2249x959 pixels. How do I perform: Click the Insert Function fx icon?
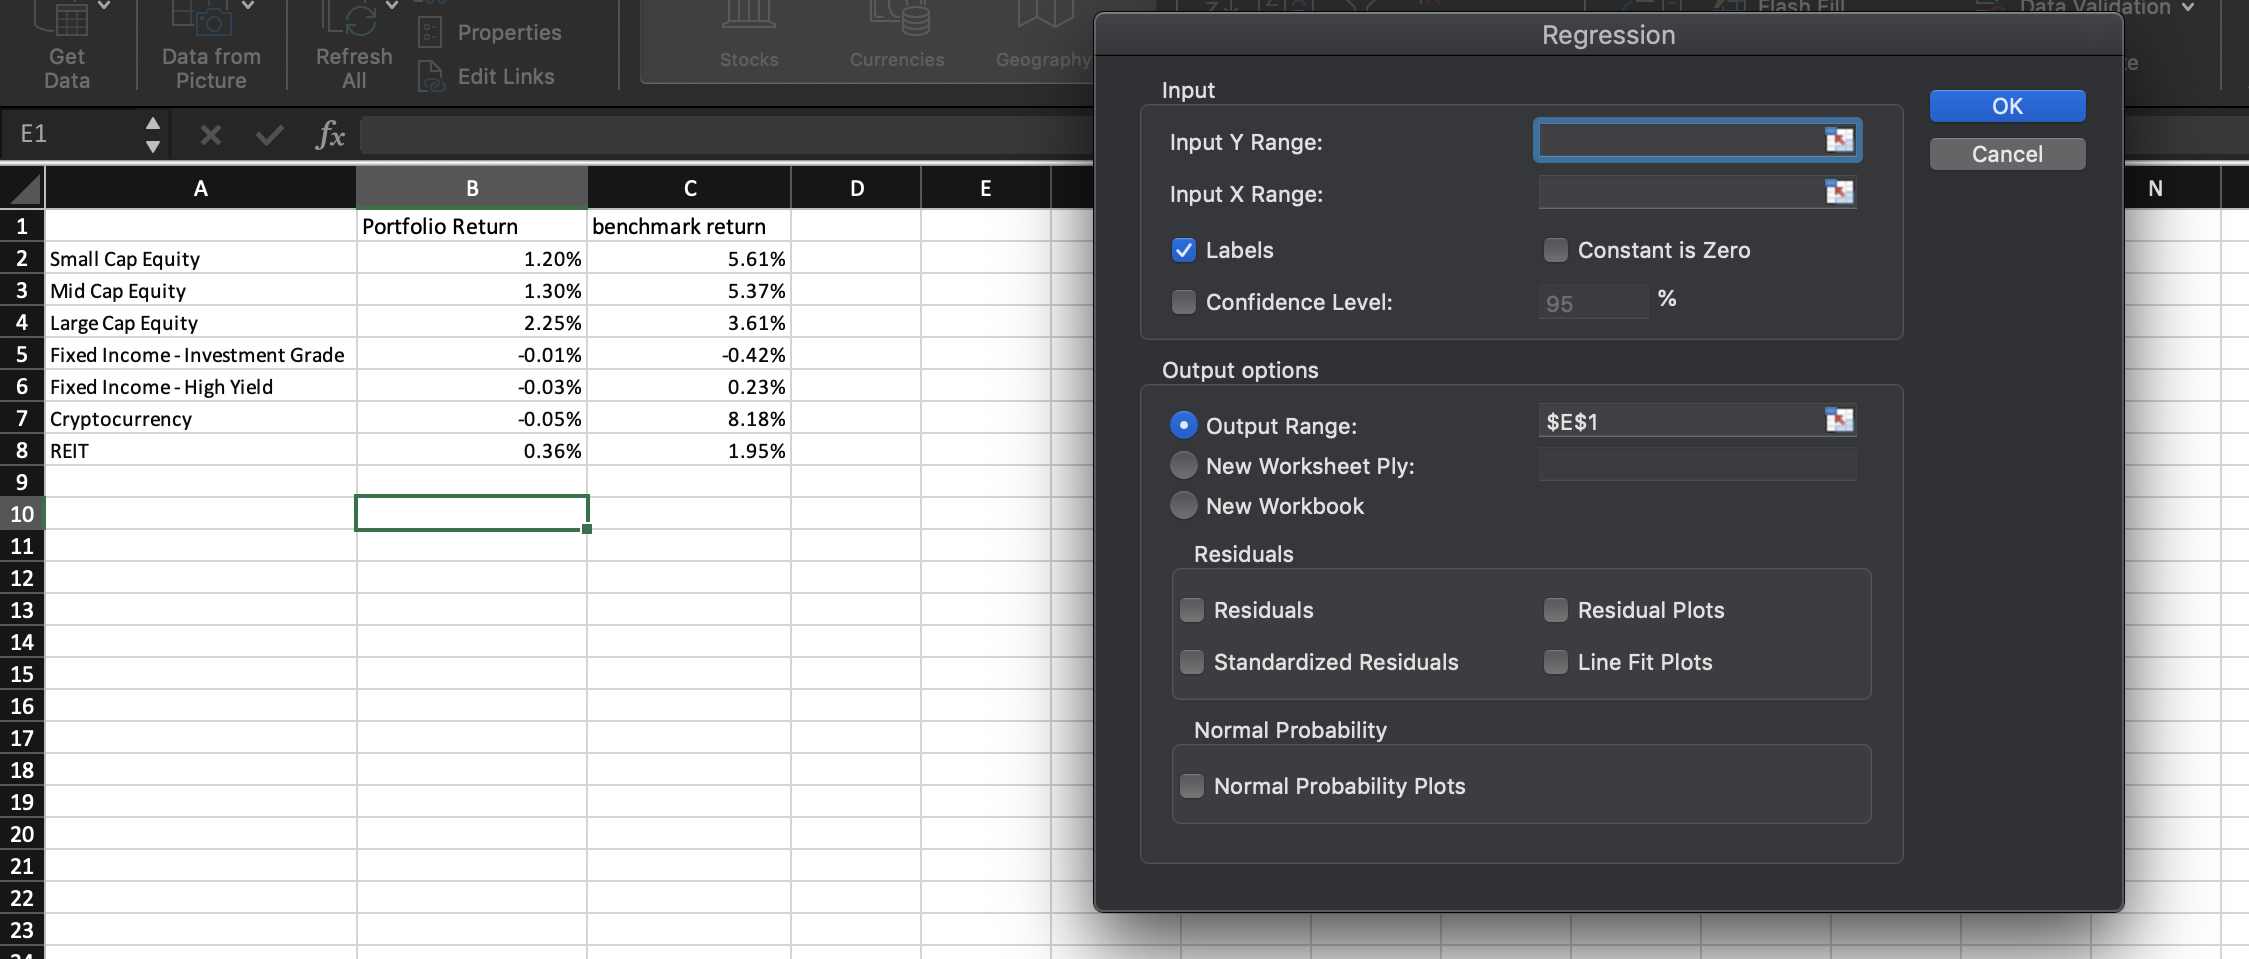click(329, 134)
